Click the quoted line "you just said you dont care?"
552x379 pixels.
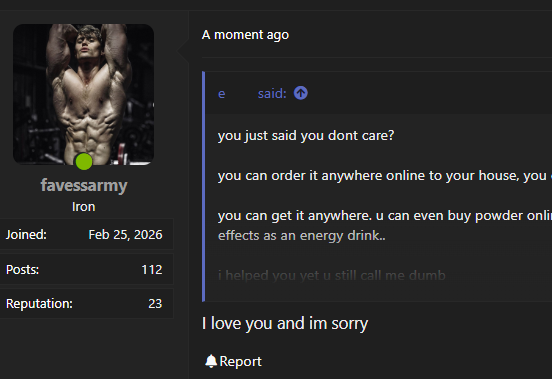pyautogui.click(x=306, y=136)
